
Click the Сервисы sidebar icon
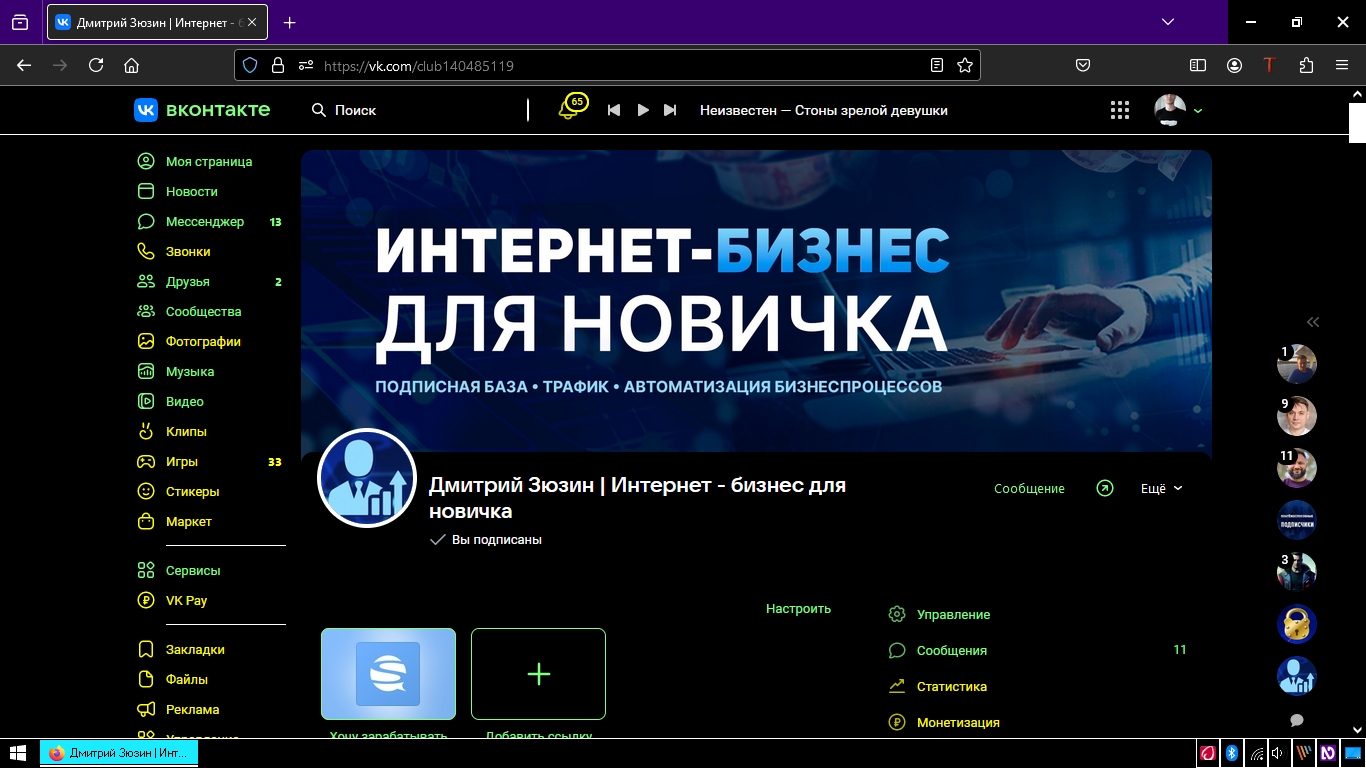point(146,570)
